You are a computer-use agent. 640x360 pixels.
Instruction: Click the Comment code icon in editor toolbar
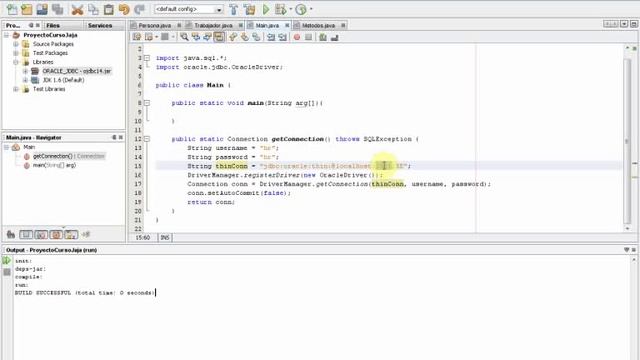323,37
